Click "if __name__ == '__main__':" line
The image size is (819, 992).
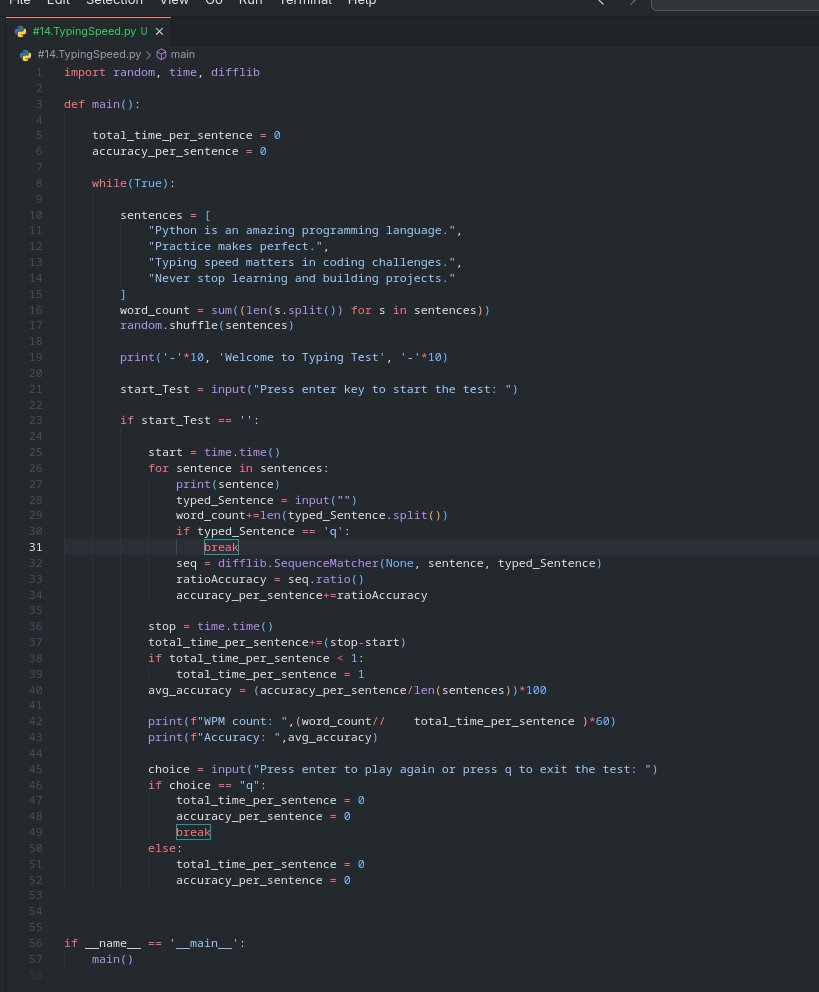(154, 943)
